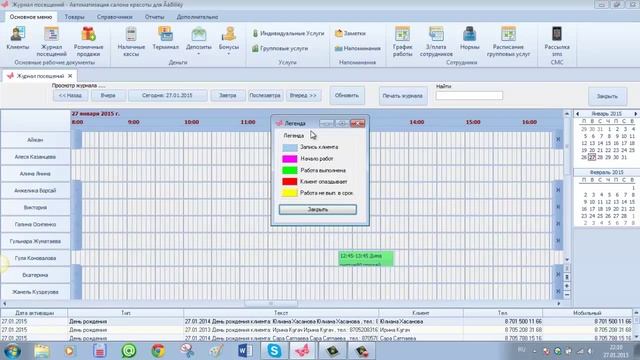Go to next month in calendar

(x=636, y=114)
